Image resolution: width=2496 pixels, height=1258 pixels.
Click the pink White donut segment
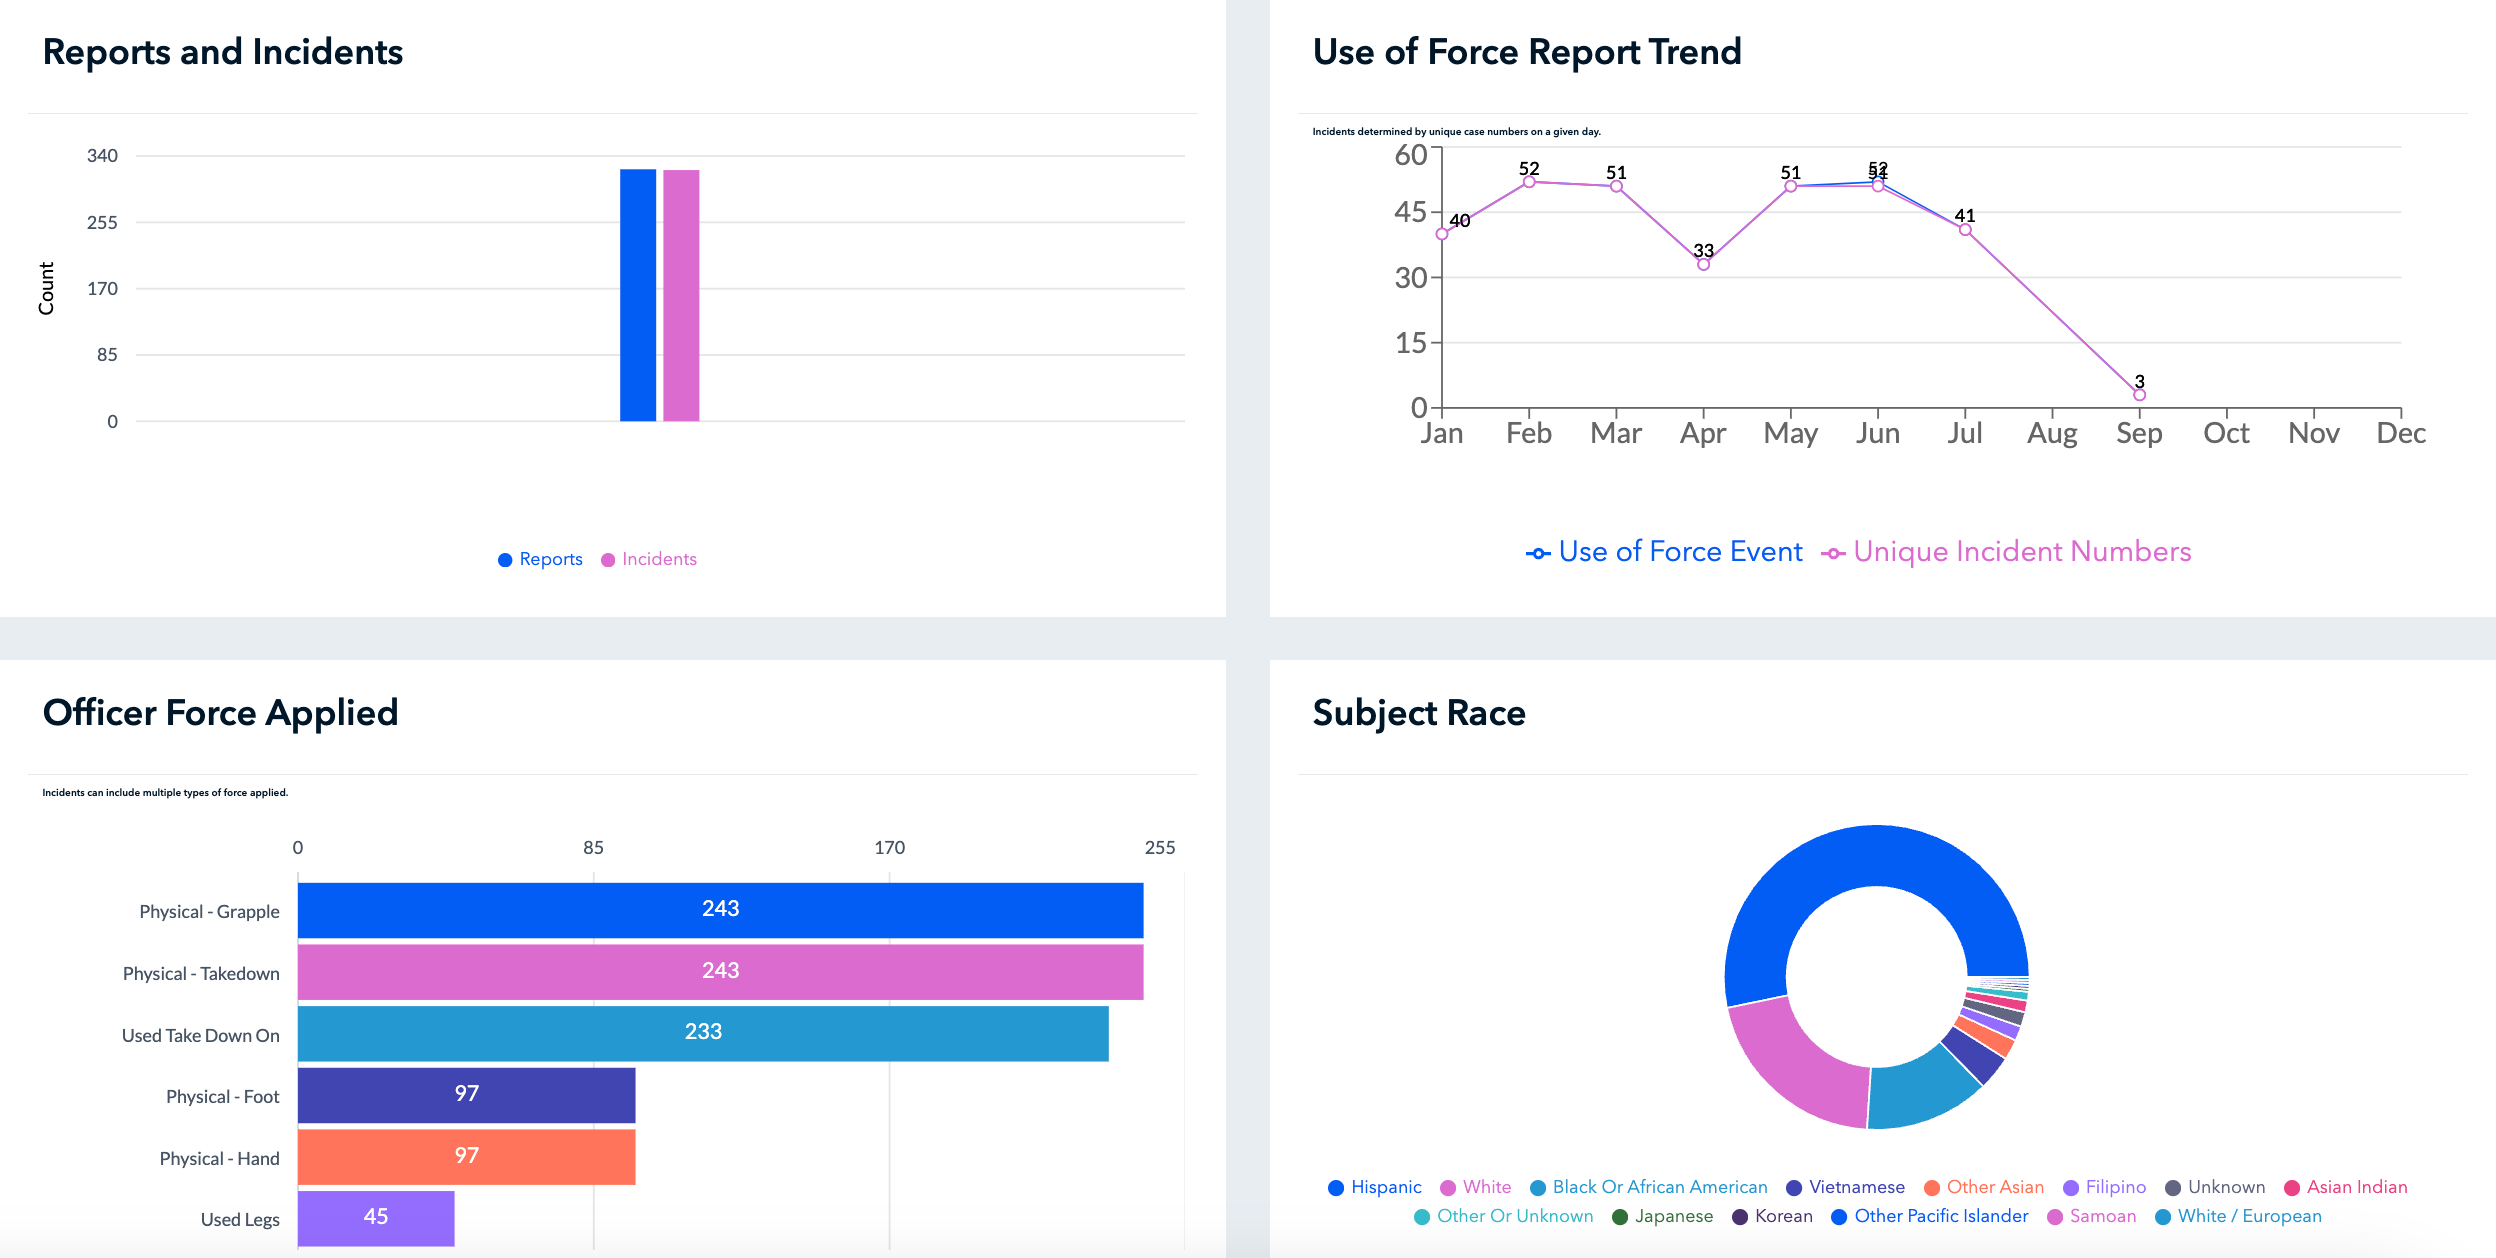pos(1800,1070)
